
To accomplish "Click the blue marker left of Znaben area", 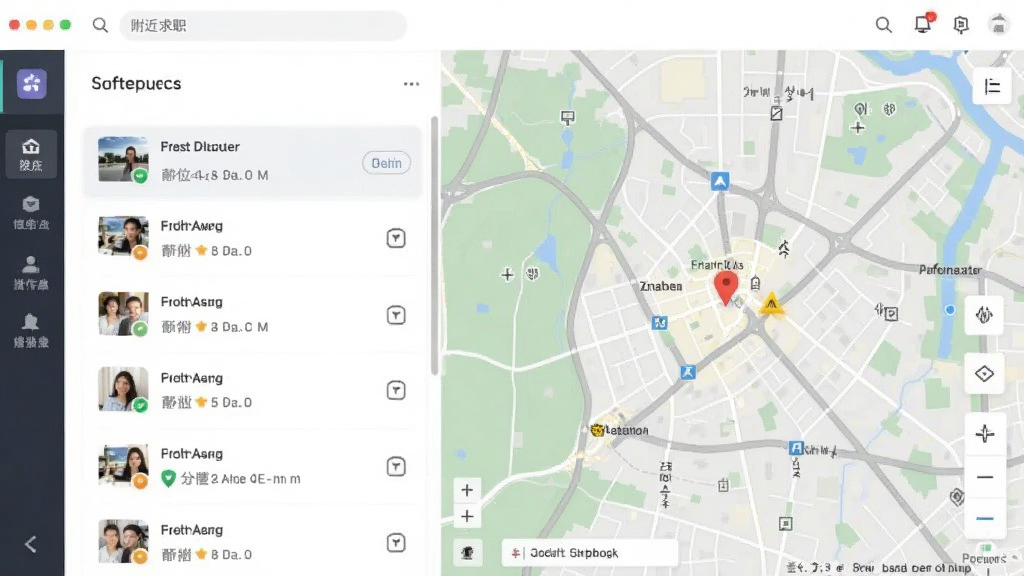I will [660, 323].
